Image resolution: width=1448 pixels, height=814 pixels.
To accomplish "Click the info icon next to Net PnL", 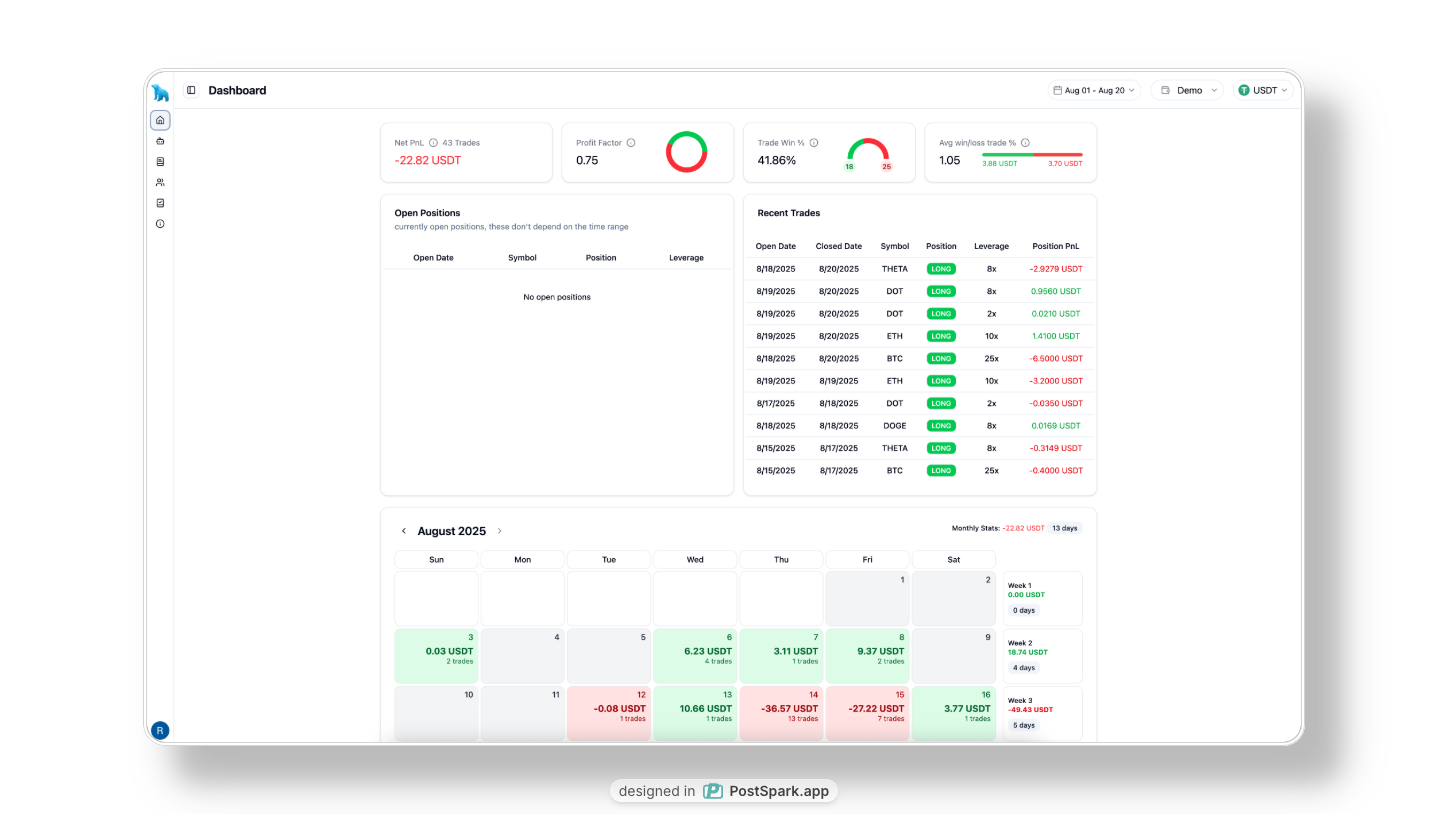I will tap(433, 143).
